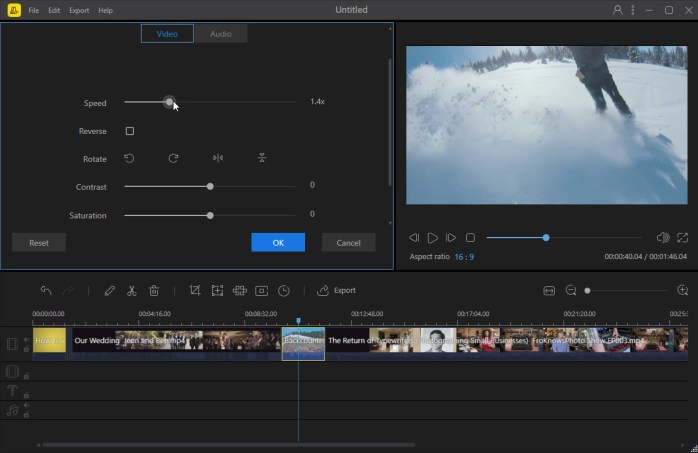Select the Zoom frame tool icon

click(x=217, y=291)
